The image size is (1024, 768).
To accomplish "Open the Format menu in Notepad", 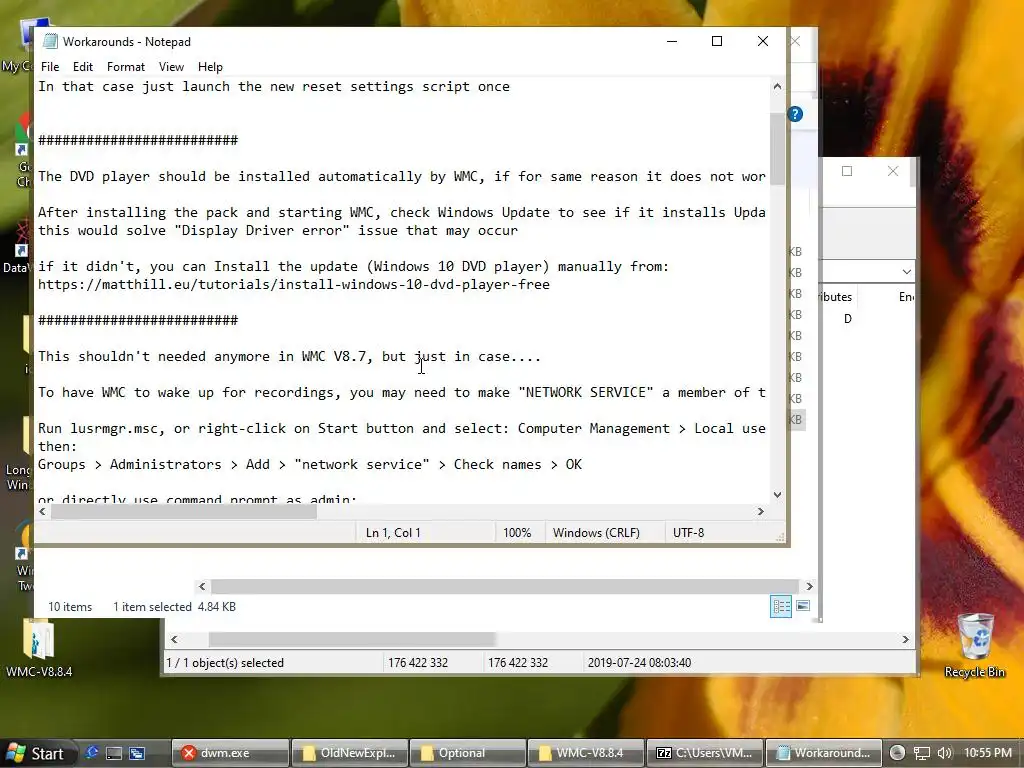I will point(125,67).
